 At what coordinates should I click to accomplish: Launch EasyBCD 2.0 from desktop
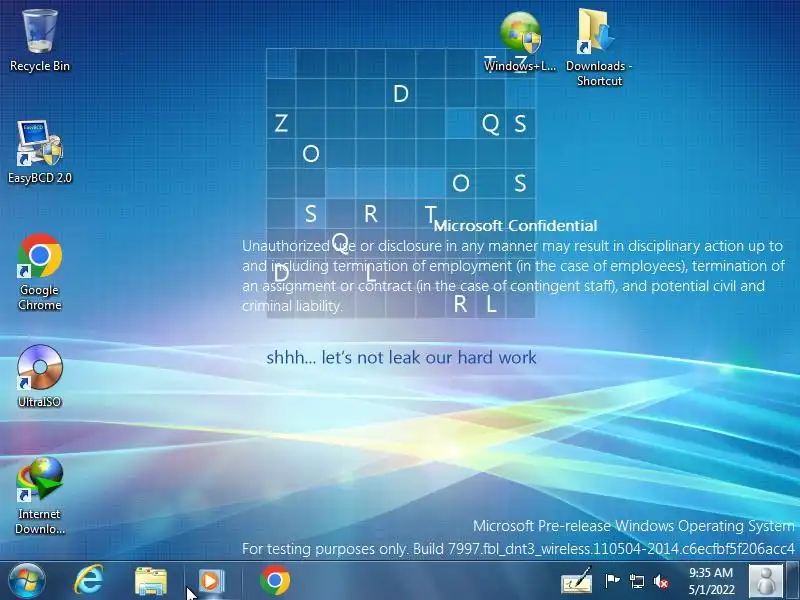click(x=40, y=152)
